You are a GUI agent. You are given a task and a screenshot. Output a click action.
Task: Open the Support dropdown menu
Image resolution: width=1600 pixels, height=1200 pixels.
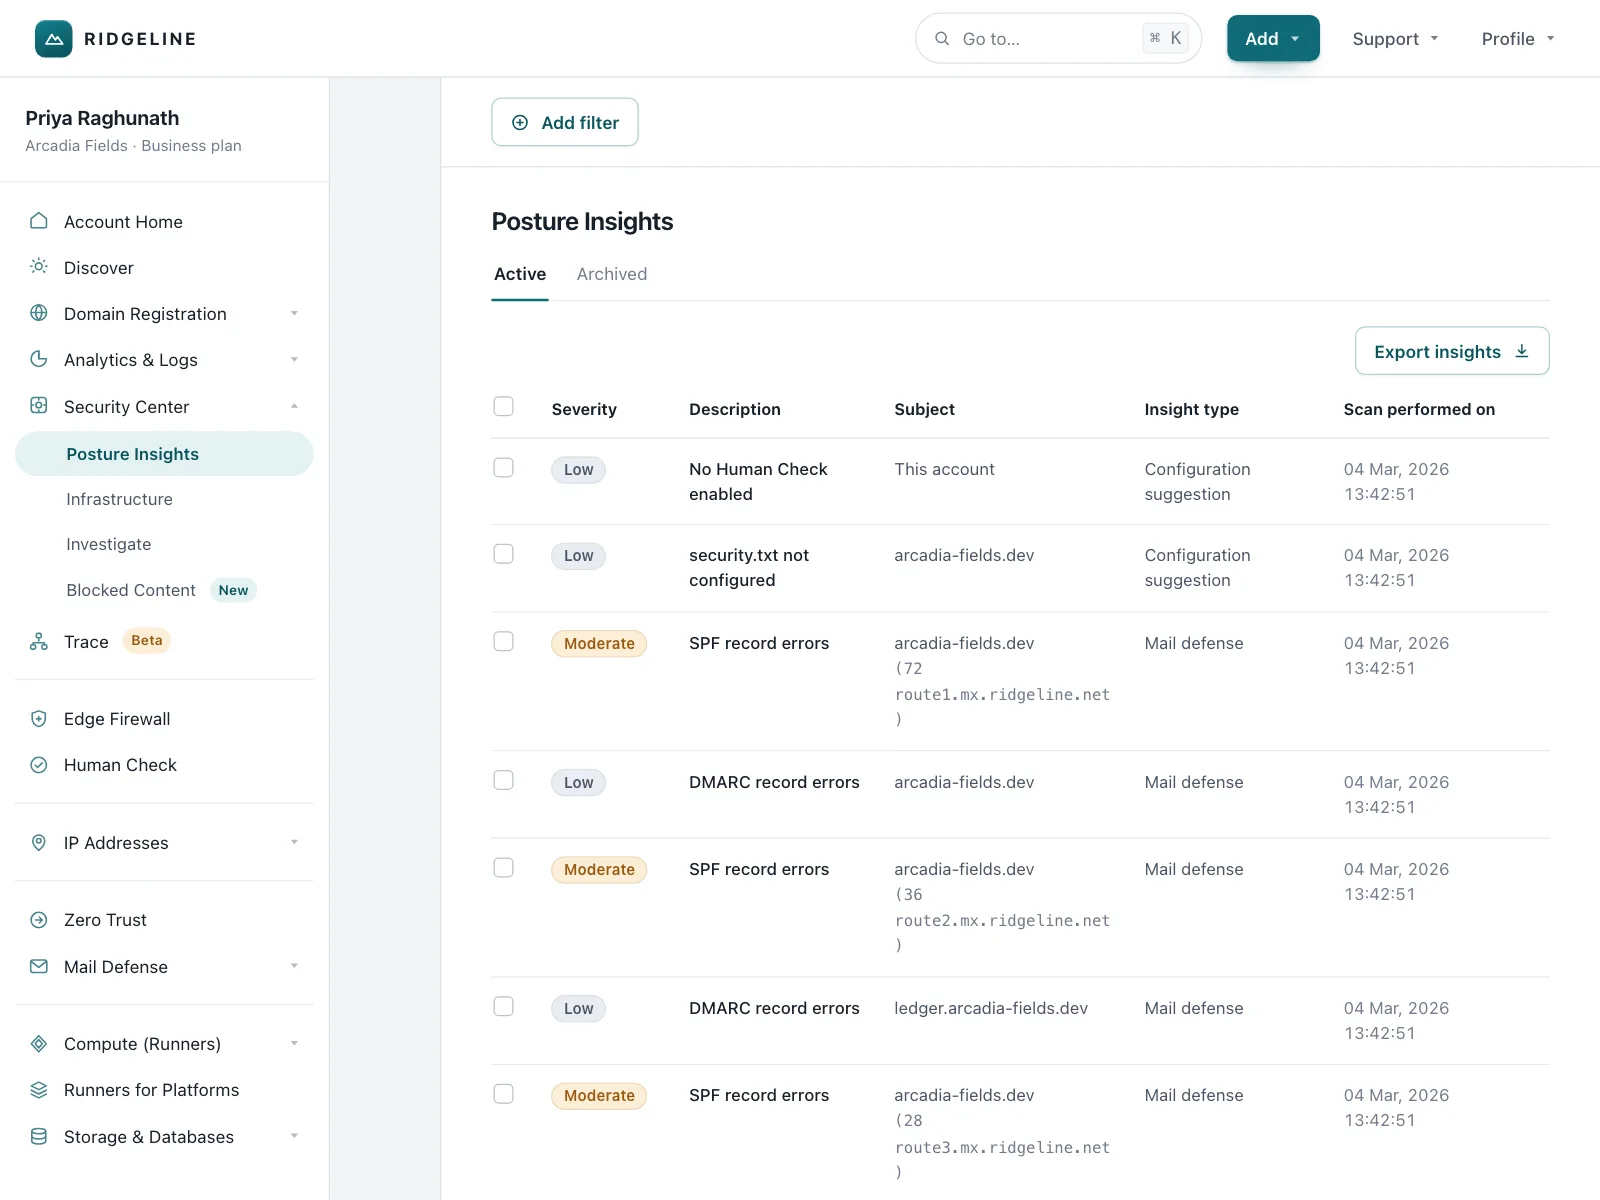point(1395,39)
